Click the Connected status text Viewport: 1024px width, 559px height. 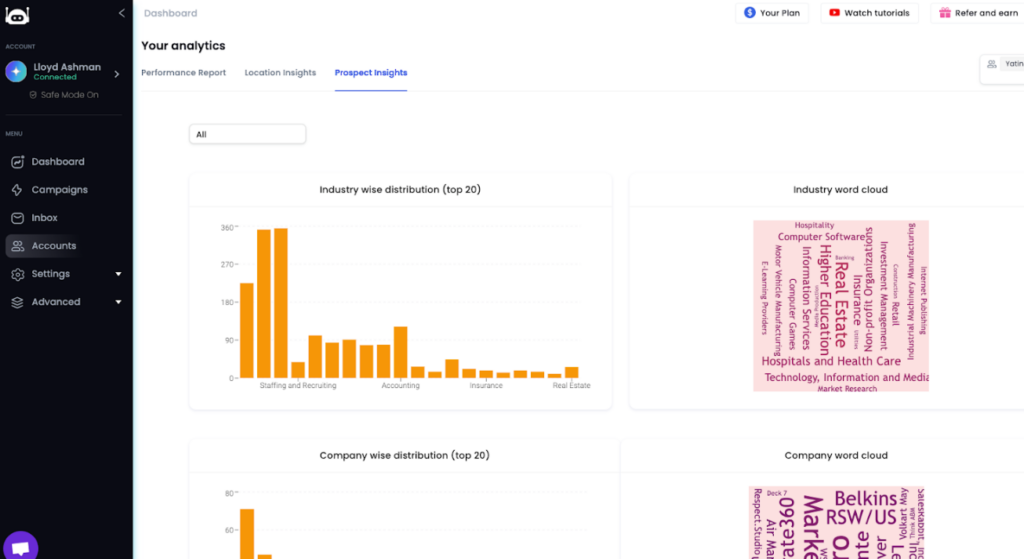tap(55, 77)
